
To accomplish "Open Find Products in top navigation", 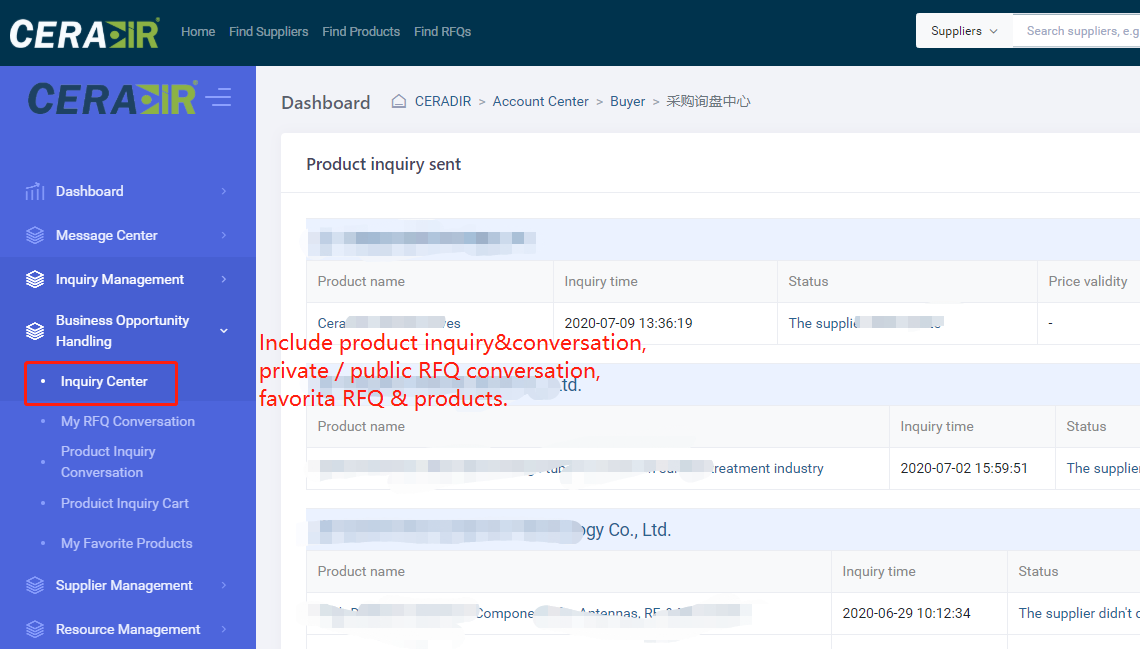I will coord(361,31).
